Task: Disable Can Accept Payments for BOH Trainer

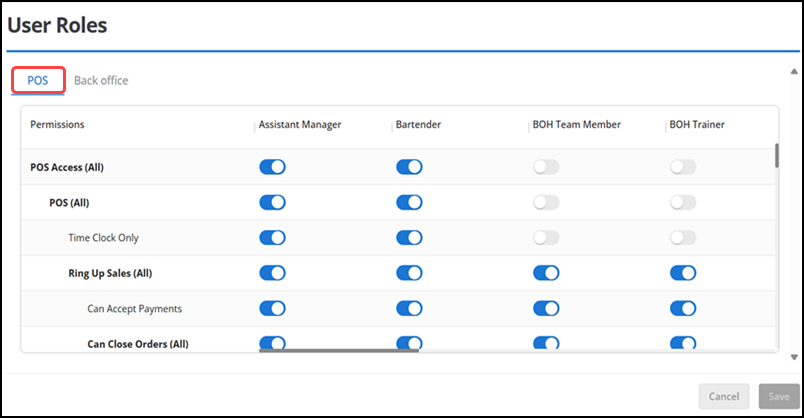Action: click(x=683, y=308)
